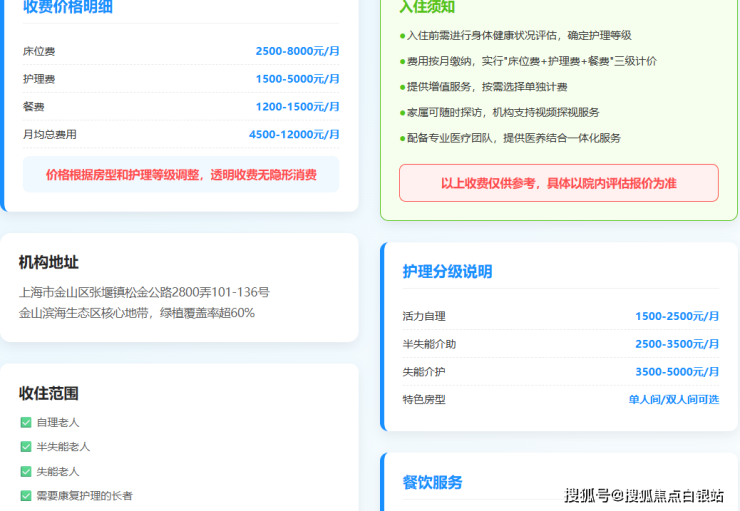
Task: Click the 护理费 row label
Action: coord(39,79)
